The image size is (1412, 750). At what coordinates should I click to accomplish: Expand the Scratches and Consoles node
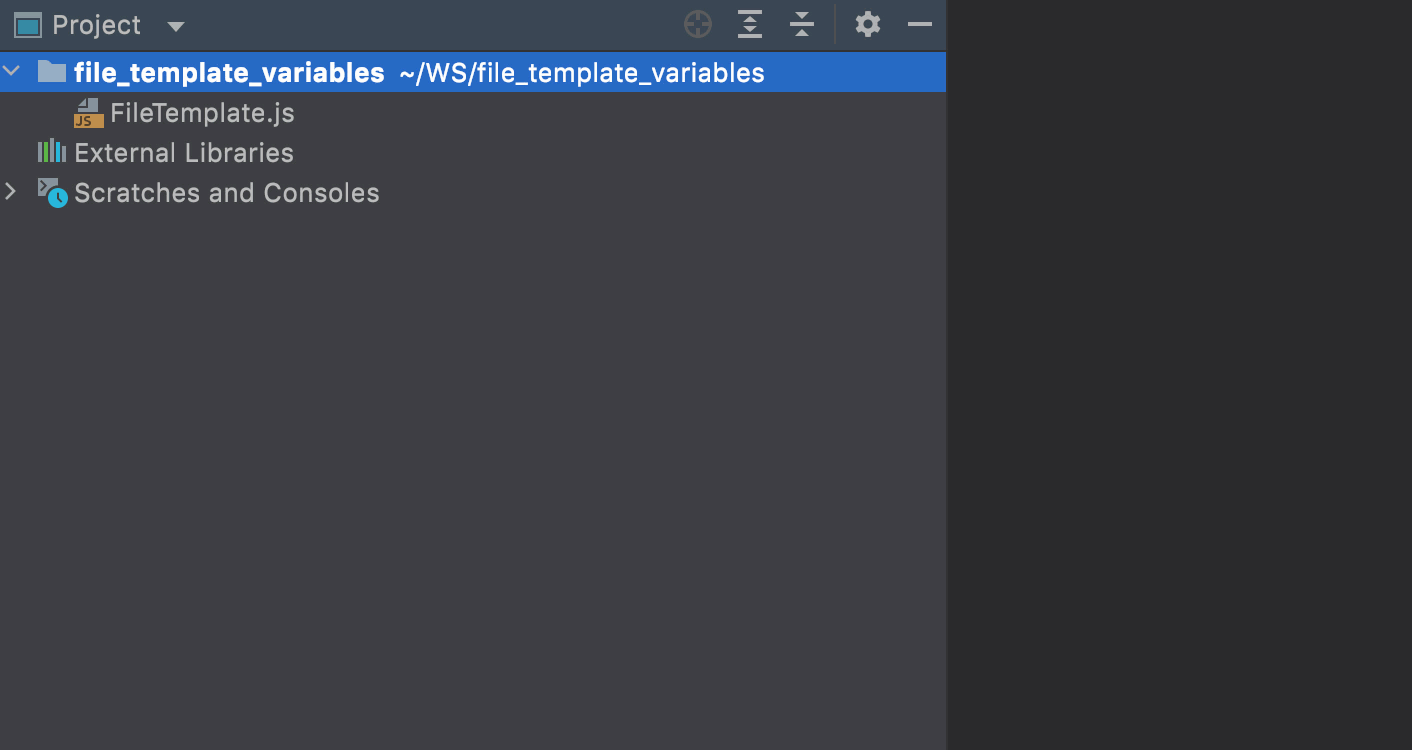11,192
